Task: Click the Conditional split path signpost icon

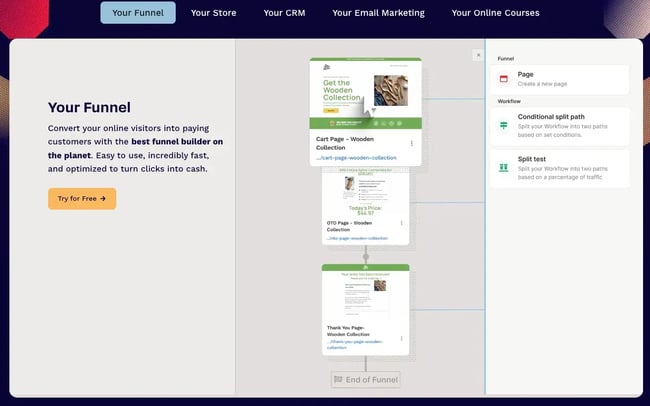Action: click(x=504, y=125)
